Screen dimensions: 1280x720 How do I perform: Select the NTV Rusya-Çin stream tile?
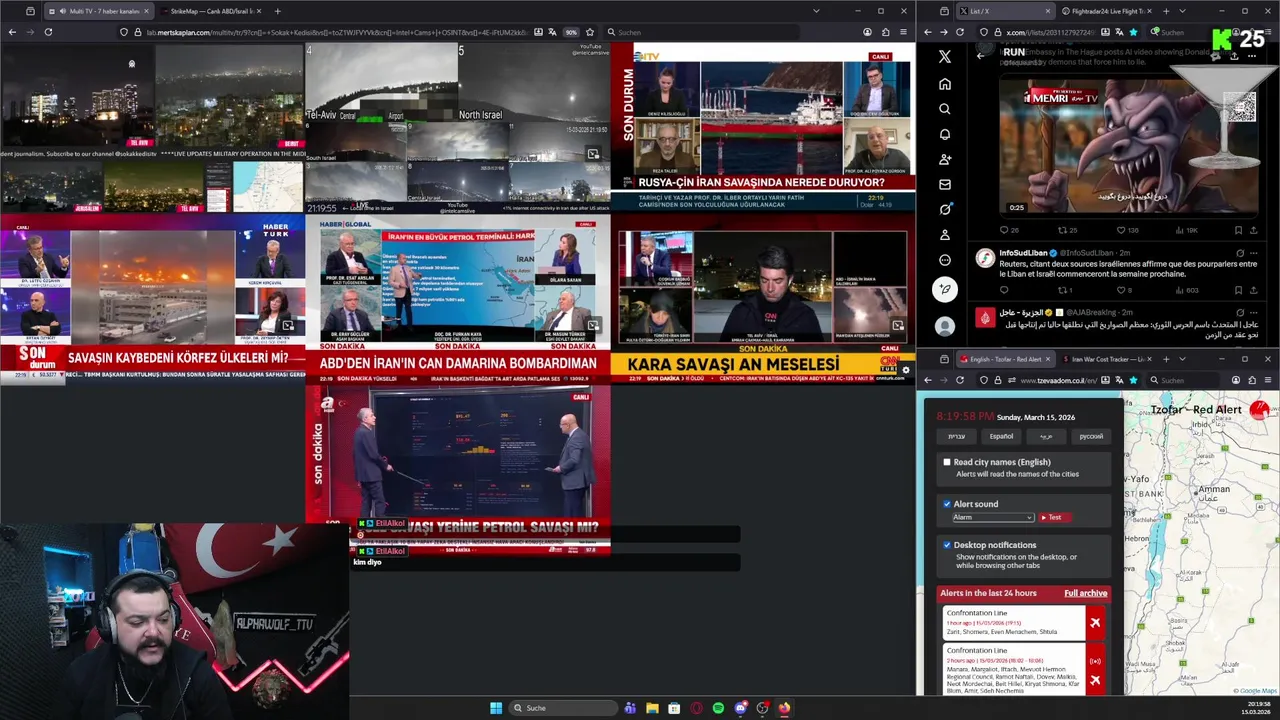pyautogui.click(x=763, y=126)
